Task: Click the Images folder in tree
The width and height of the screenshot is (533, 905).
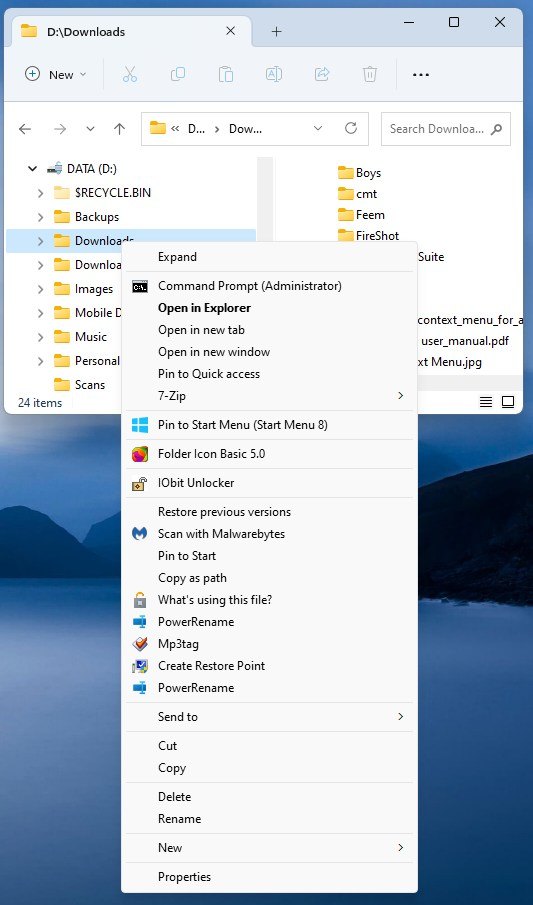Action: point(83,289)
